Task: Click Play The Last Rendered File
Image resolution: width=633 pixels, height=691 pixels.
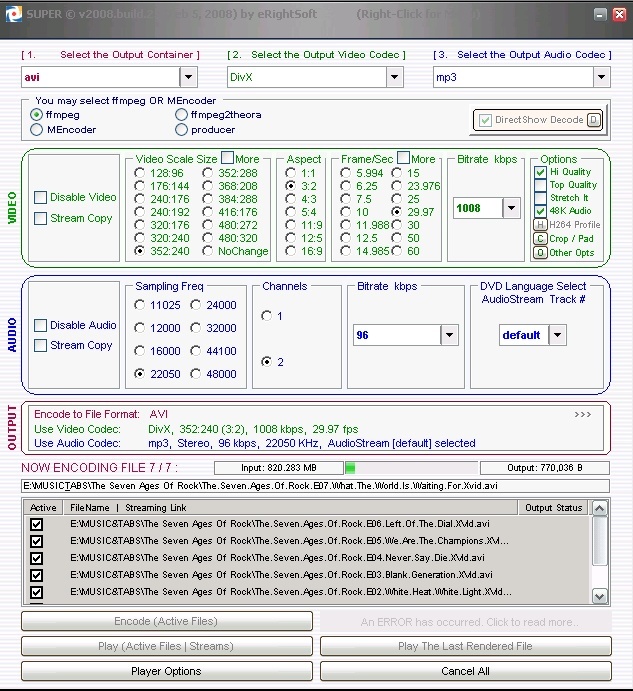Action: pyautogui.click(x=465, y=646)
